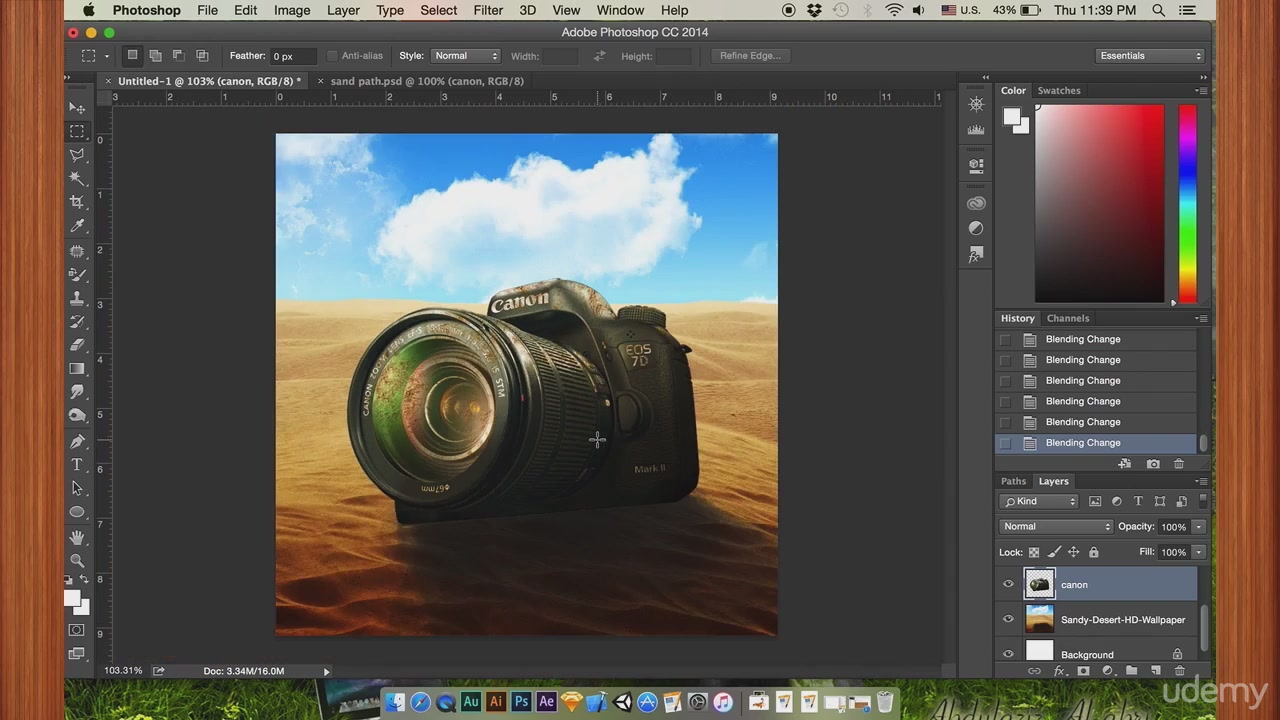The width and height of the screenshot is (1280, 720).
Task: Select the Pen tool
Action: tap(77, 441)
